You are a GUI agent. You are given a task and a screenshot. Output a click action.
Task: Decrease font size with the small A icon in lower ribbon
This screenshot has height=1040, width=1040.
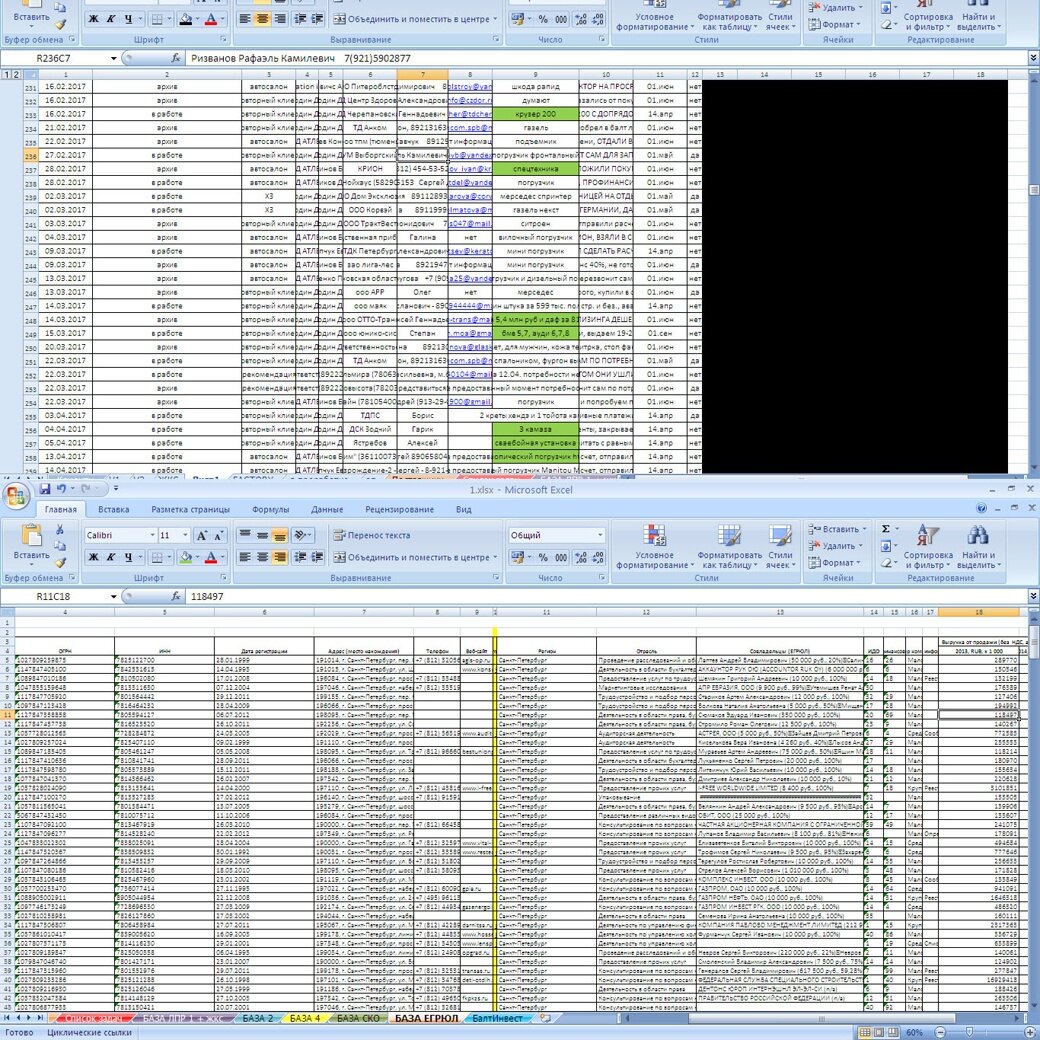218,535
